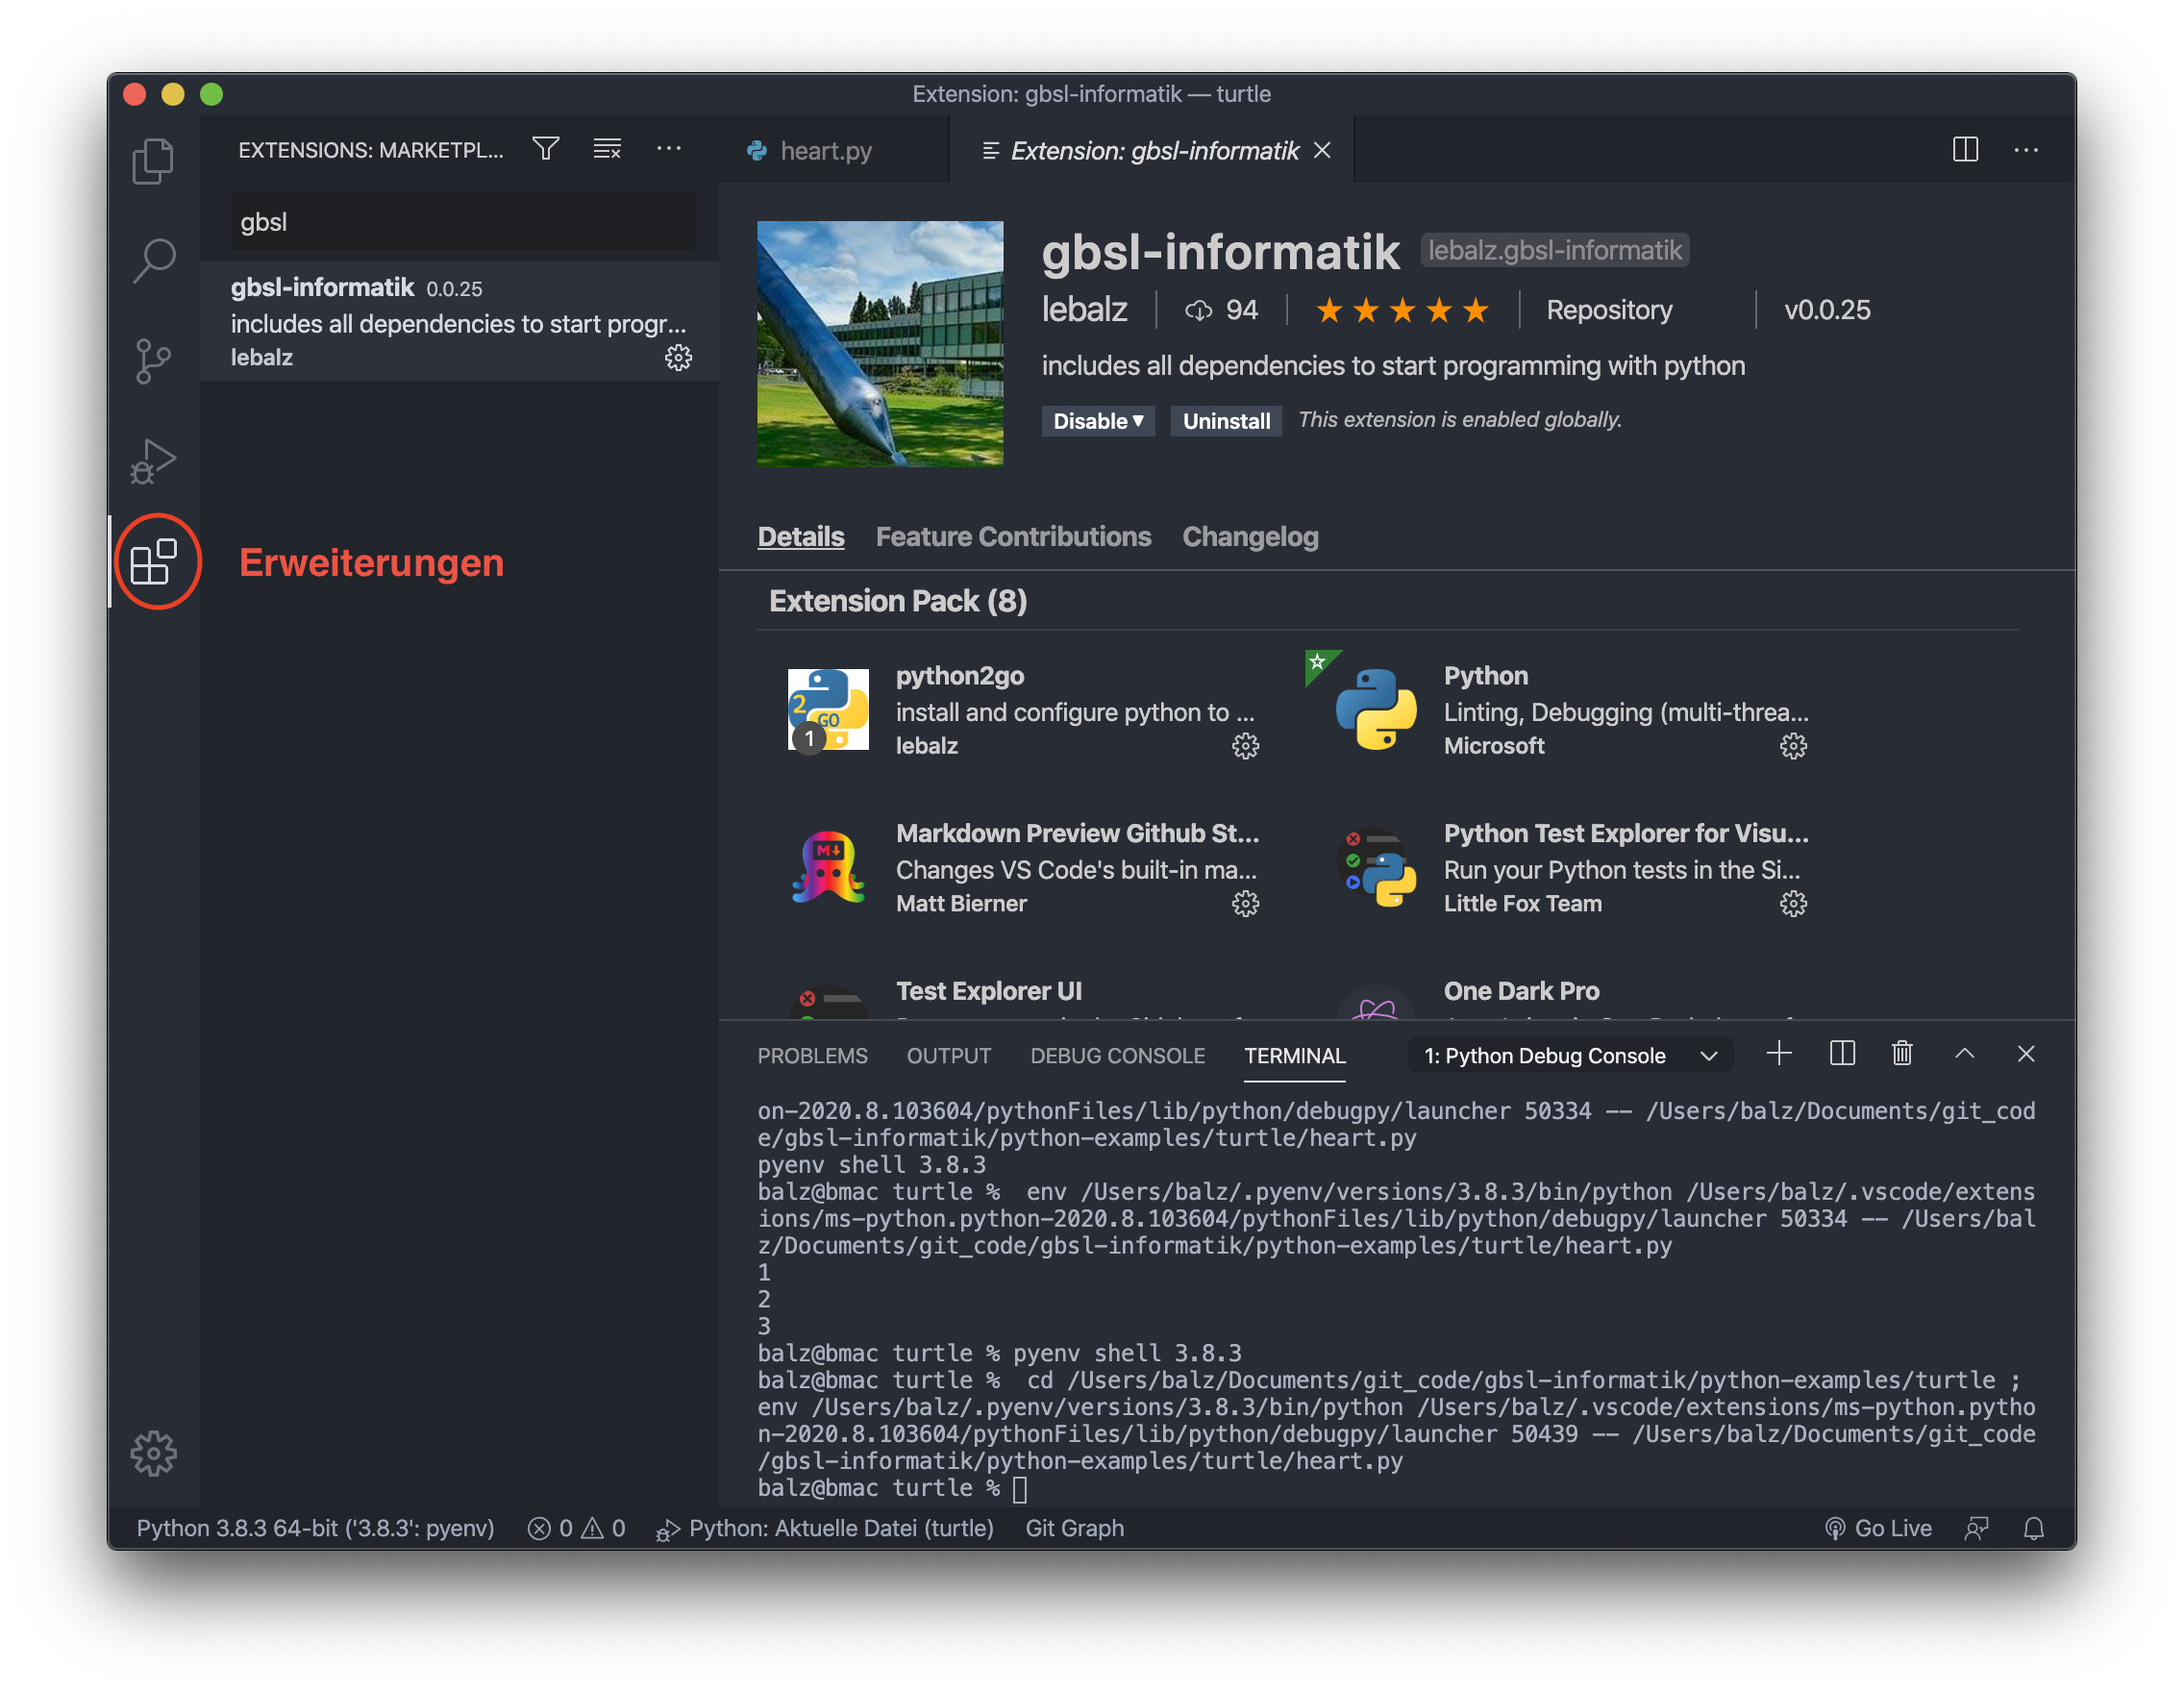Open the Disable dropdown button
Image resolution: width=2184 pixels, height=1692 pixels.
1098,421
